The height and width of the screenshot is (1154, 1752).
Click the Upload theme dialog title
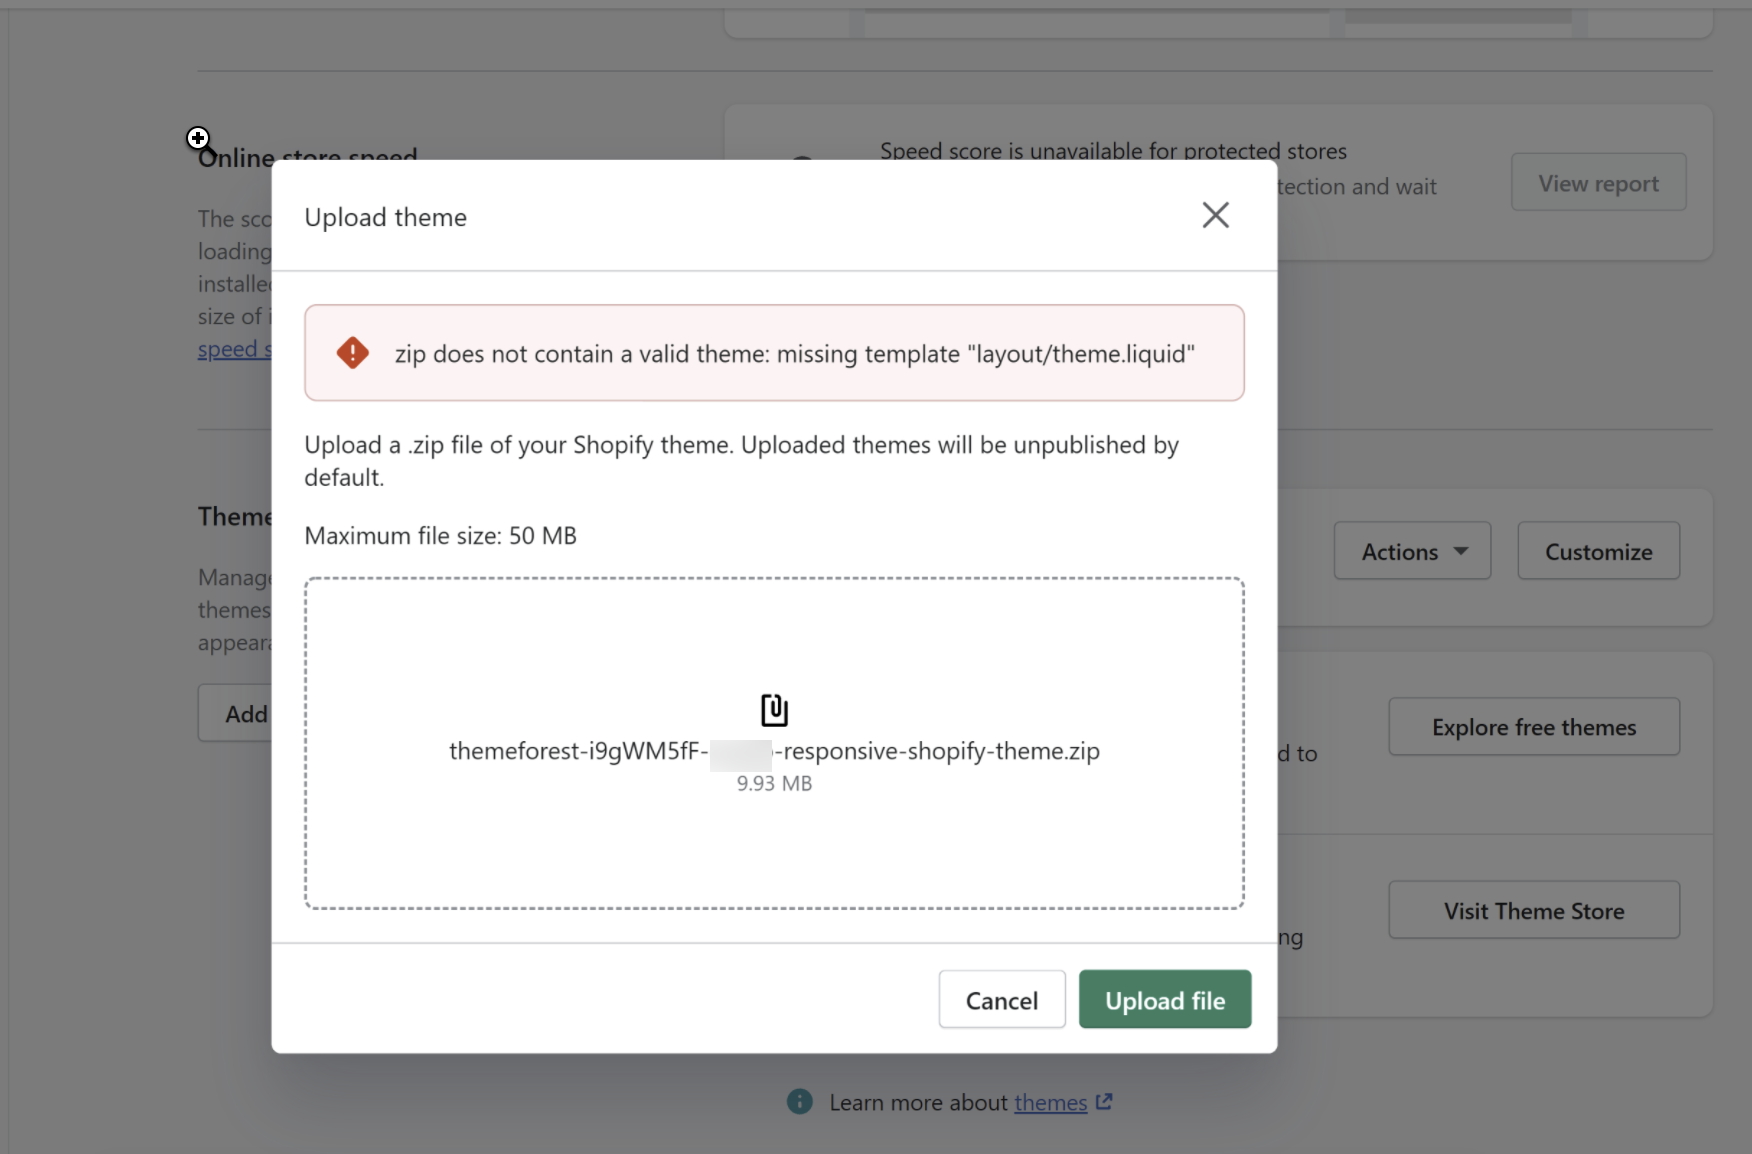pyautogui.click(x=385, y=218)
